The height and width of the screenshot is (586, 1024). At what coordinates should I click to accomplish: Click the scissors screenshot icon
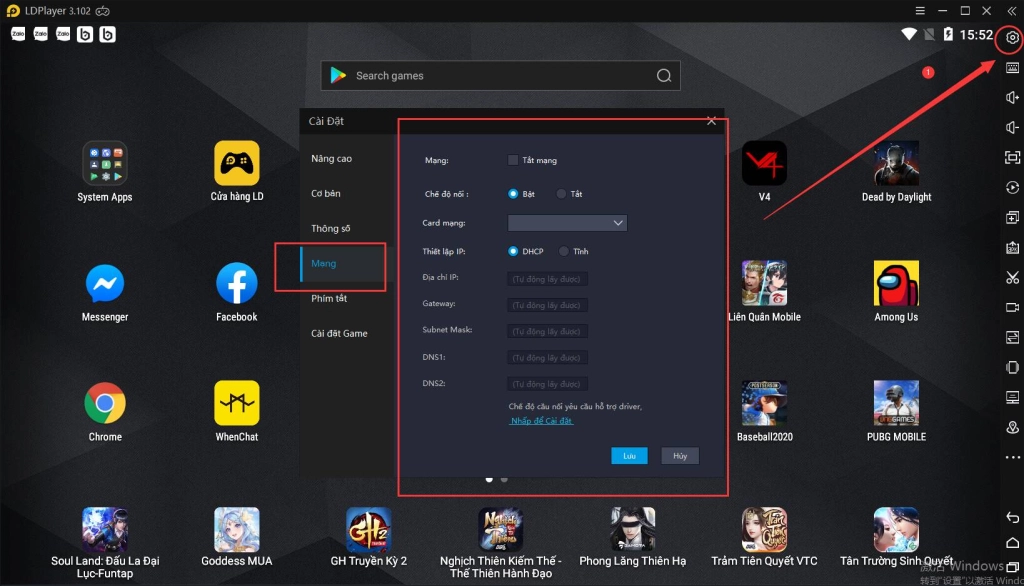[x=1012, y=277]
